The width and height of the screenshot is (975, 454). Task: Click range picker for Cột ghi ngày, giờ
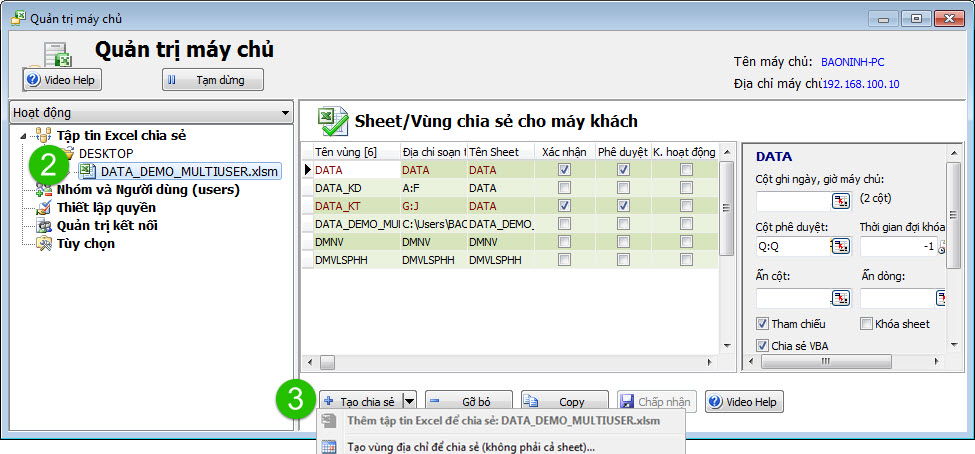coord(840,199)
